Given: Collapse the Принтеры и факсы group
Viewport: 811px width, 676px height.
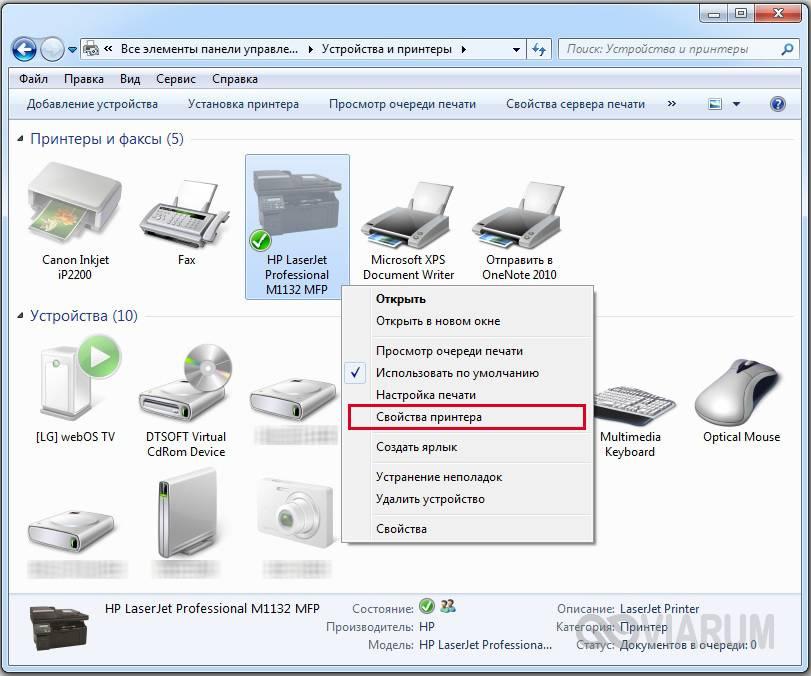Looking at the screenshot, I should 20,139.
